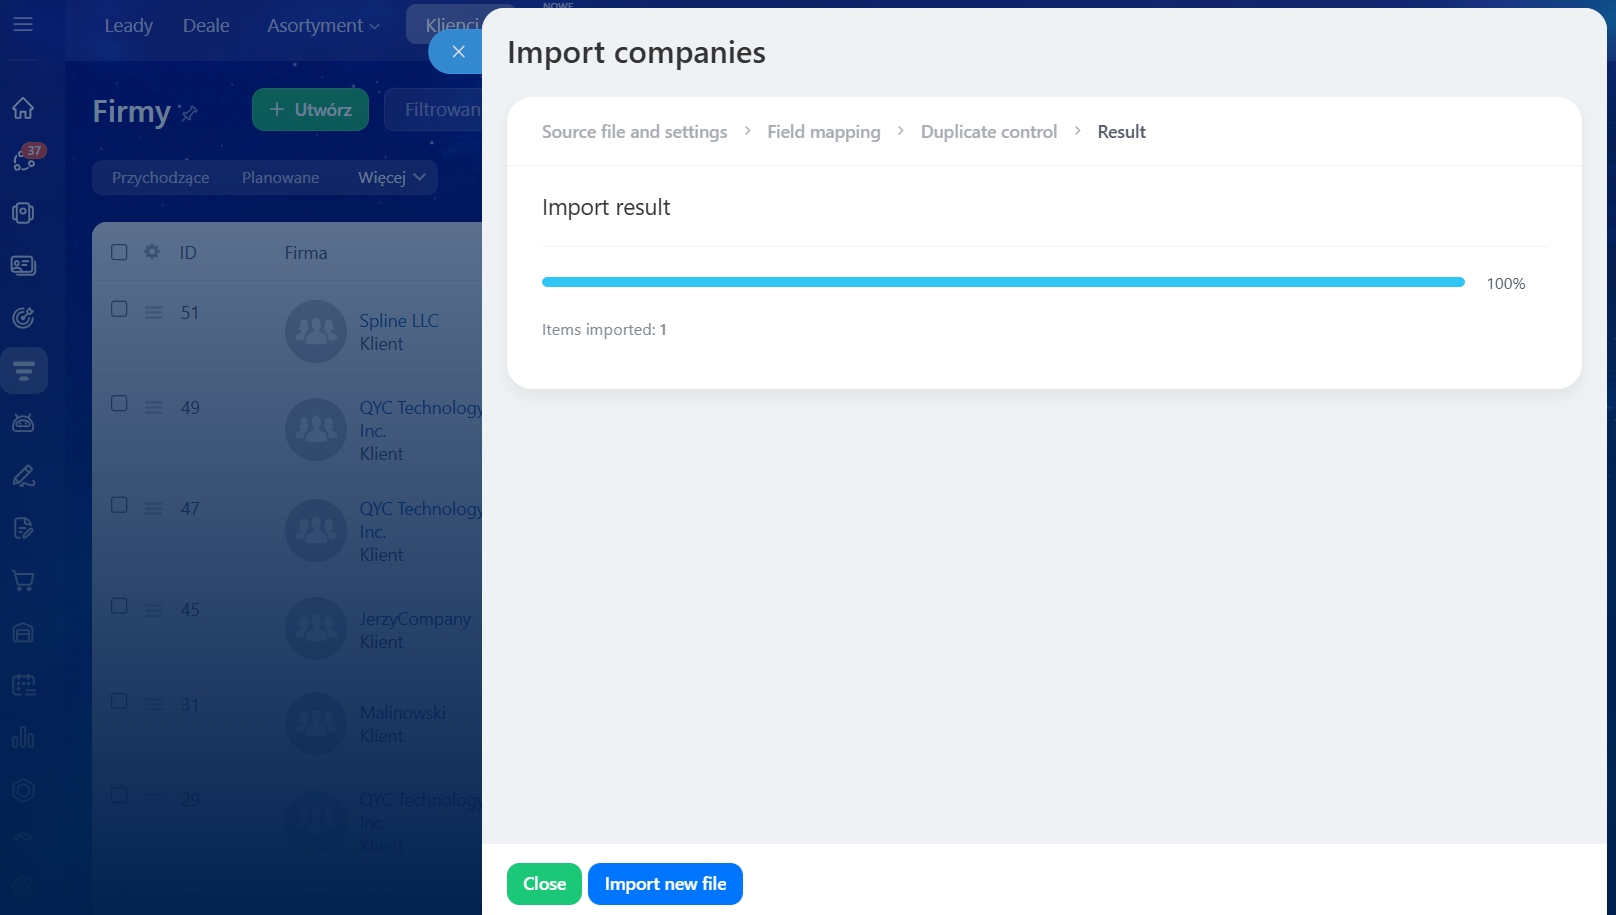Check the box for row ID 47
This screenshot has height=915, width=1616.
[119, 505]
